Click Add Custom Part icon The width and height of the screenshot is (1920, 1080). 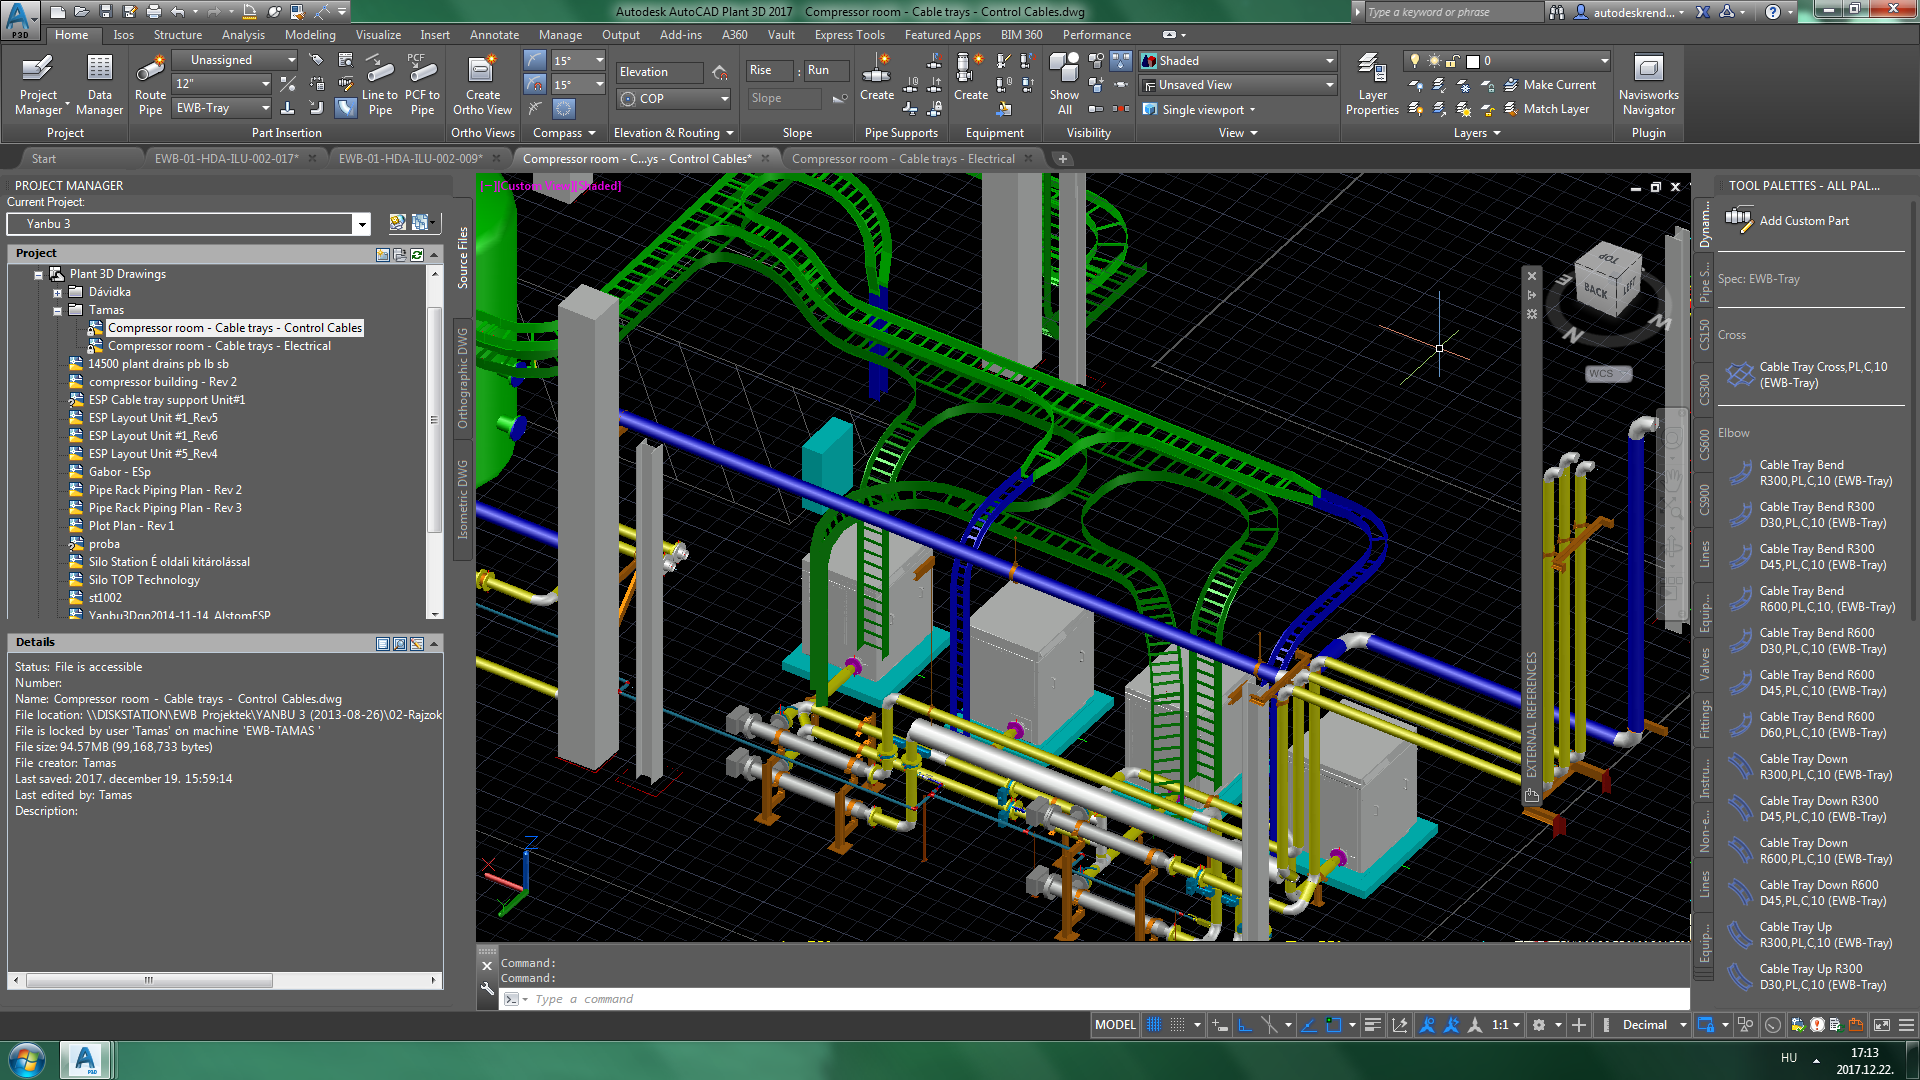click(x=1739, y=220)
